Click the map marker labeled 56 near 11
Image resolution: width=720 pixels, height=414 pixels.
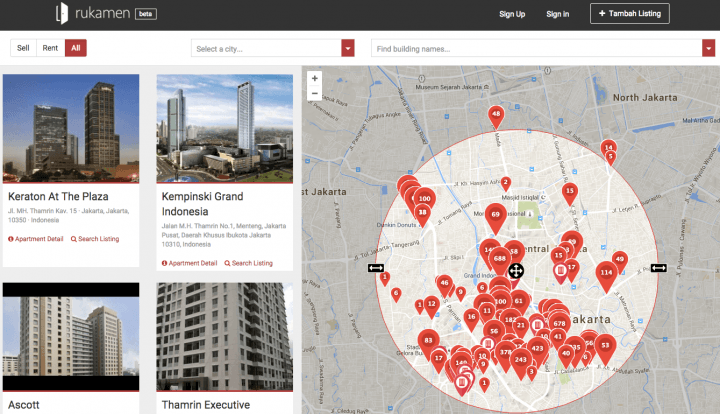494,332
